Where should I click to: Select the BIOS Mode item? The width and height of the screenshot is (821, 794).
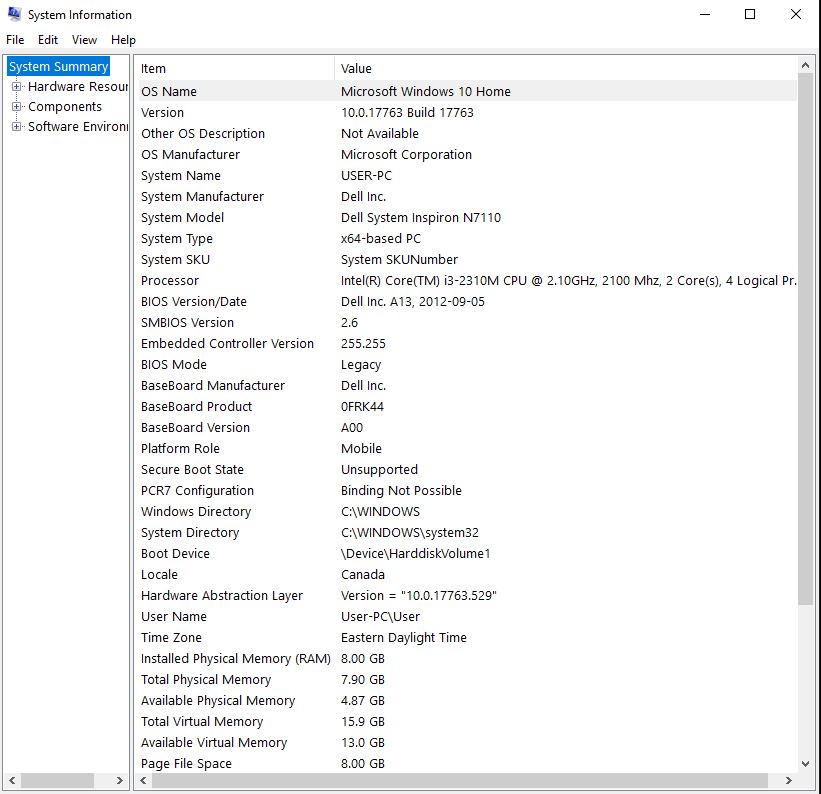tap(173, 364)
